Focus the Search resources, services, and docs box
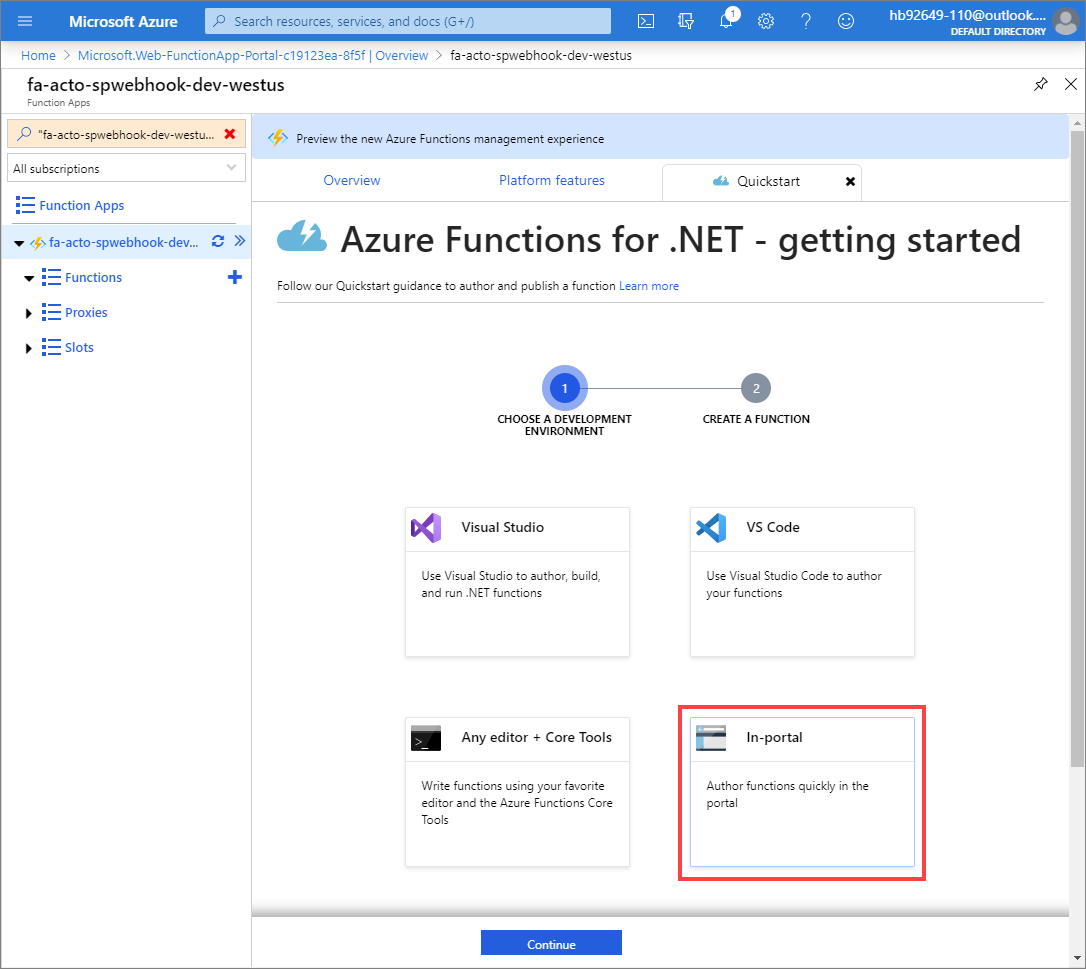Screen dimensions: 1086x969 (408, 21)
